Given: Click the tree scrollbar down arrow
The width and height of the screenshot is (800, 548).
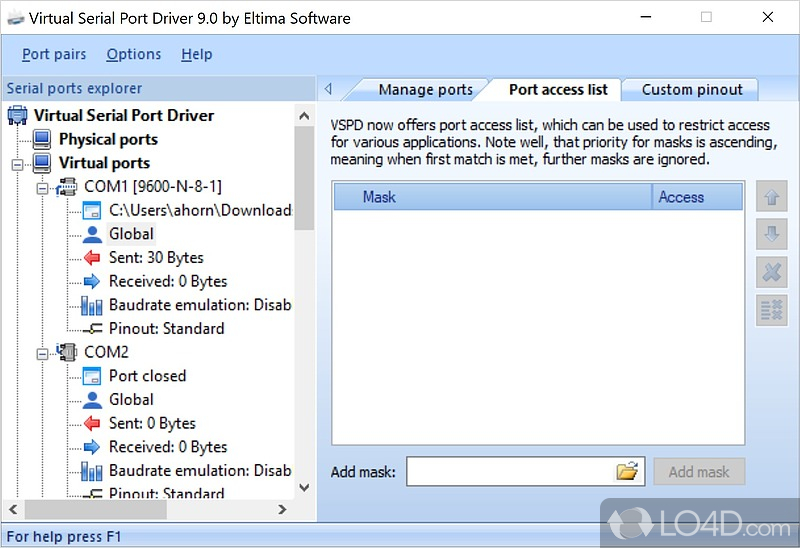Looking at the screenshot, I should pyautogui.click(x=305, y=487).
